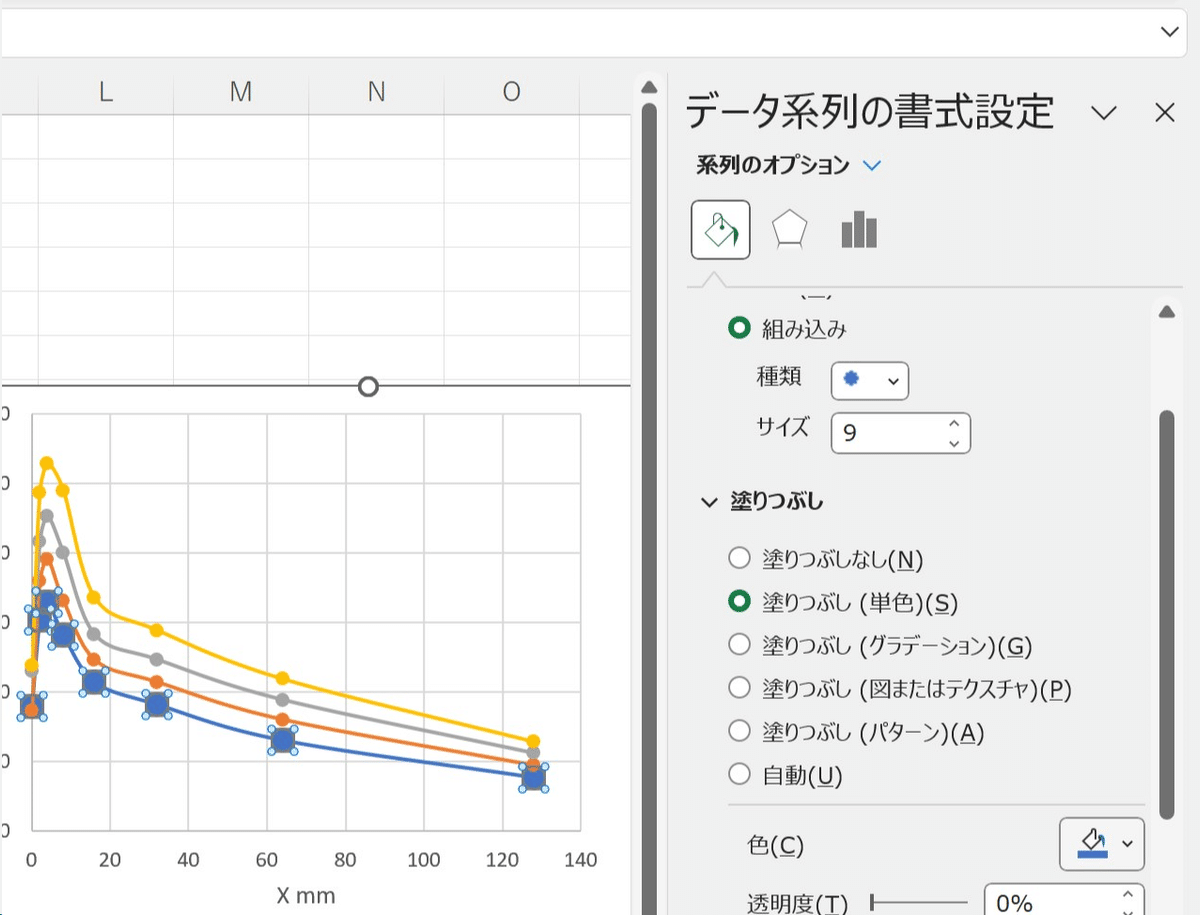Open the marker 種類 dropdown
This screenshot has width=1200, height=915.
tap(870, 380)
